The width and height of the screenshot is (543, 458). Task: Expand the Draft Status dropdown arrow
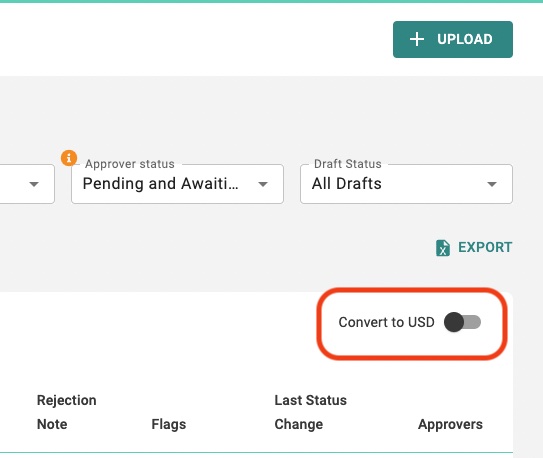pyautogui.click(x=492, y=184)
